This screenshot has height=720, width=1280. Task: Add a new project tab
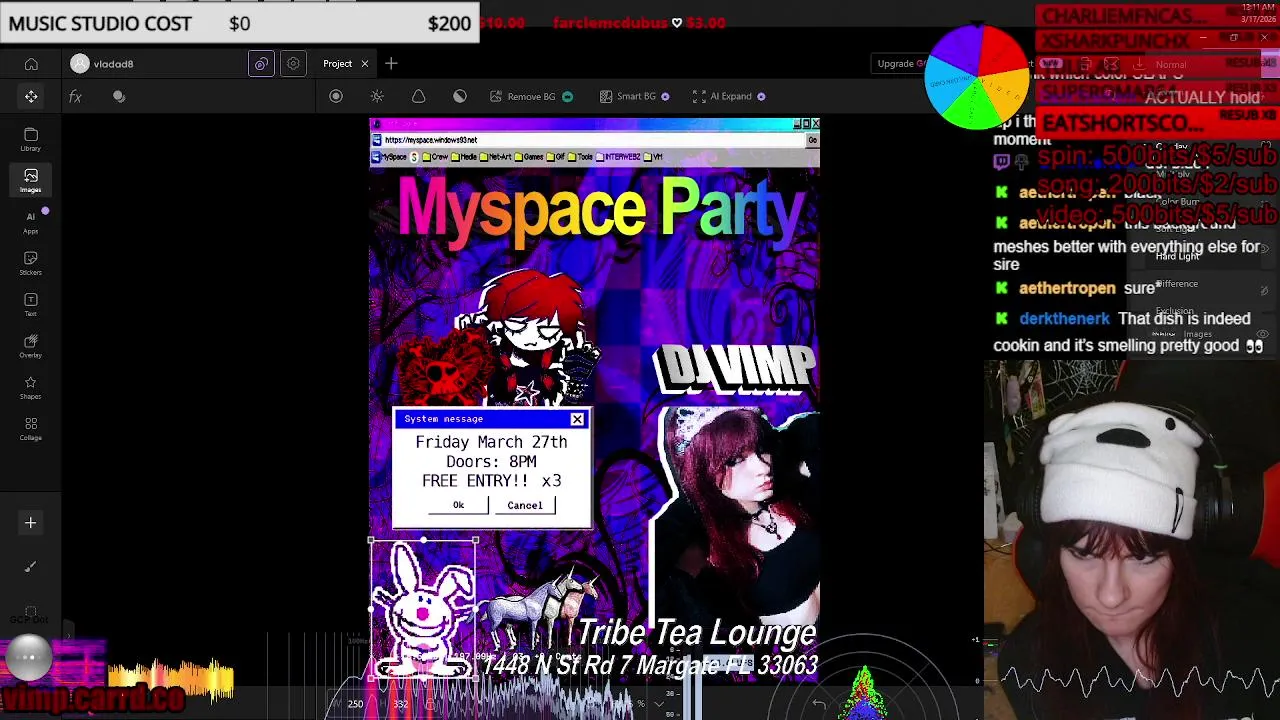pos(391,64)
